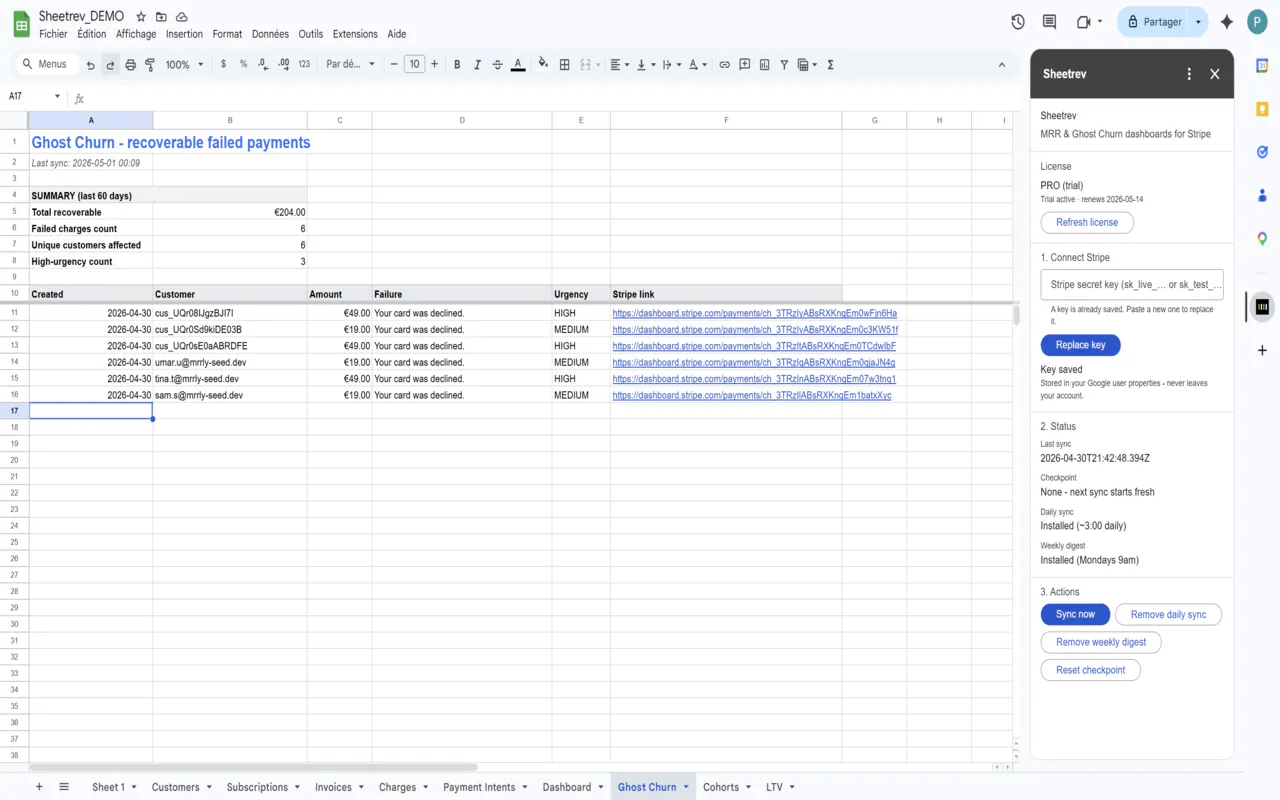
Task: Focus the Stripe secret key field
Action: pos(1132,285)
